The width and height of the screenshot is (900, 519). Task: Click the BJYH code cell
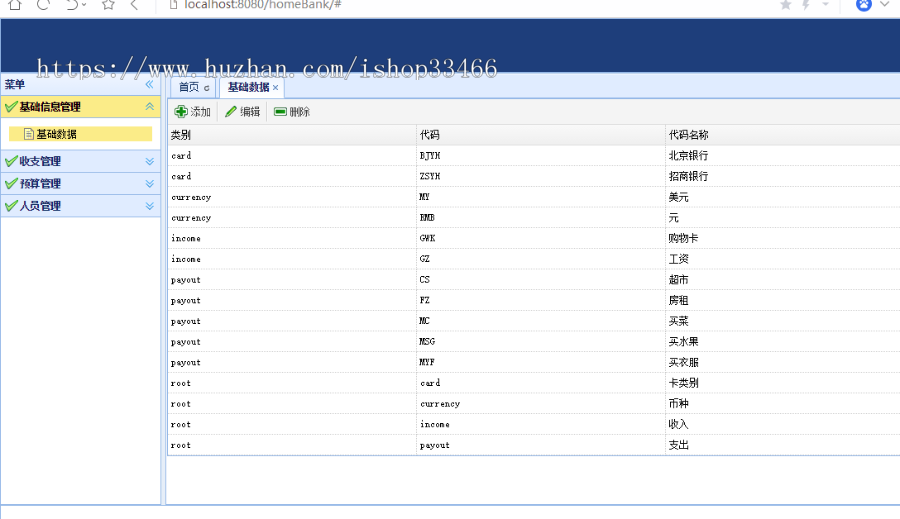[541, 156]
